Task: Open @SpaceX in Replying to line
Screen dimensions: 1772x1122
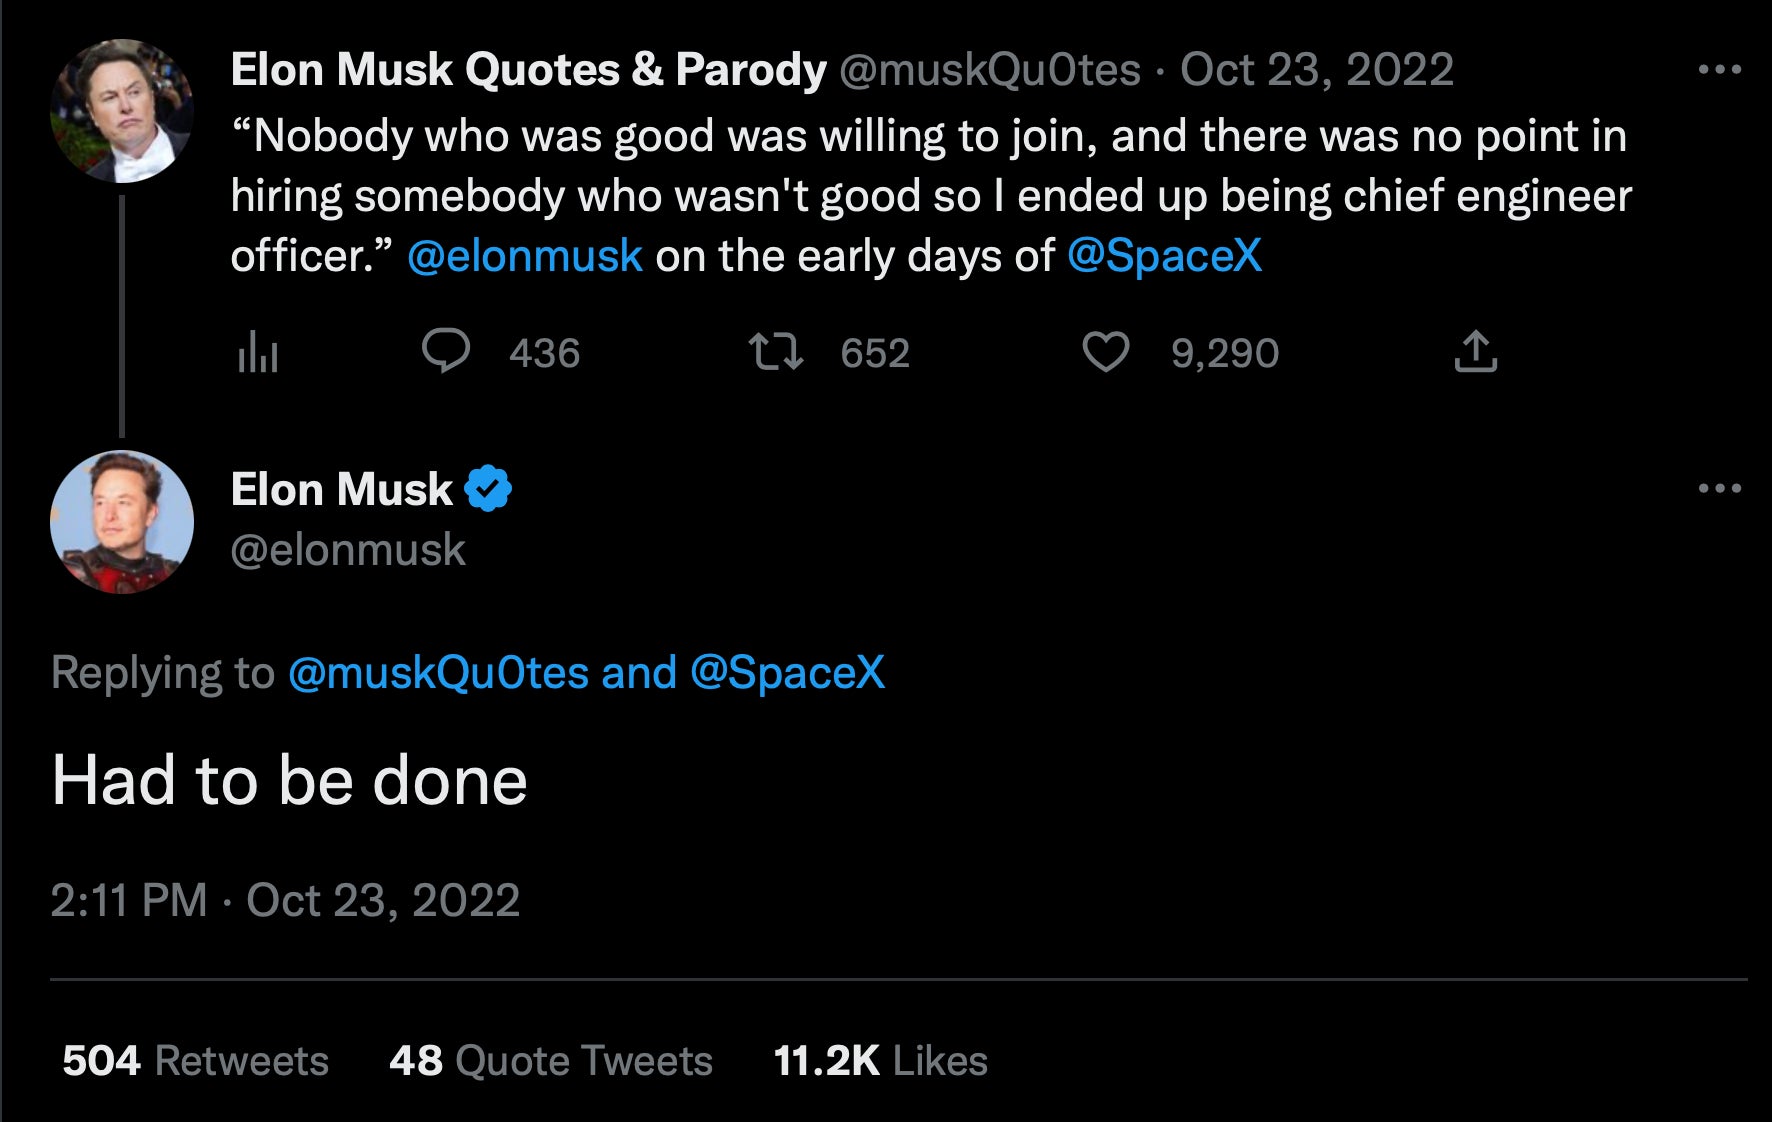Action: pyautogui.click(x=787, y=673)
